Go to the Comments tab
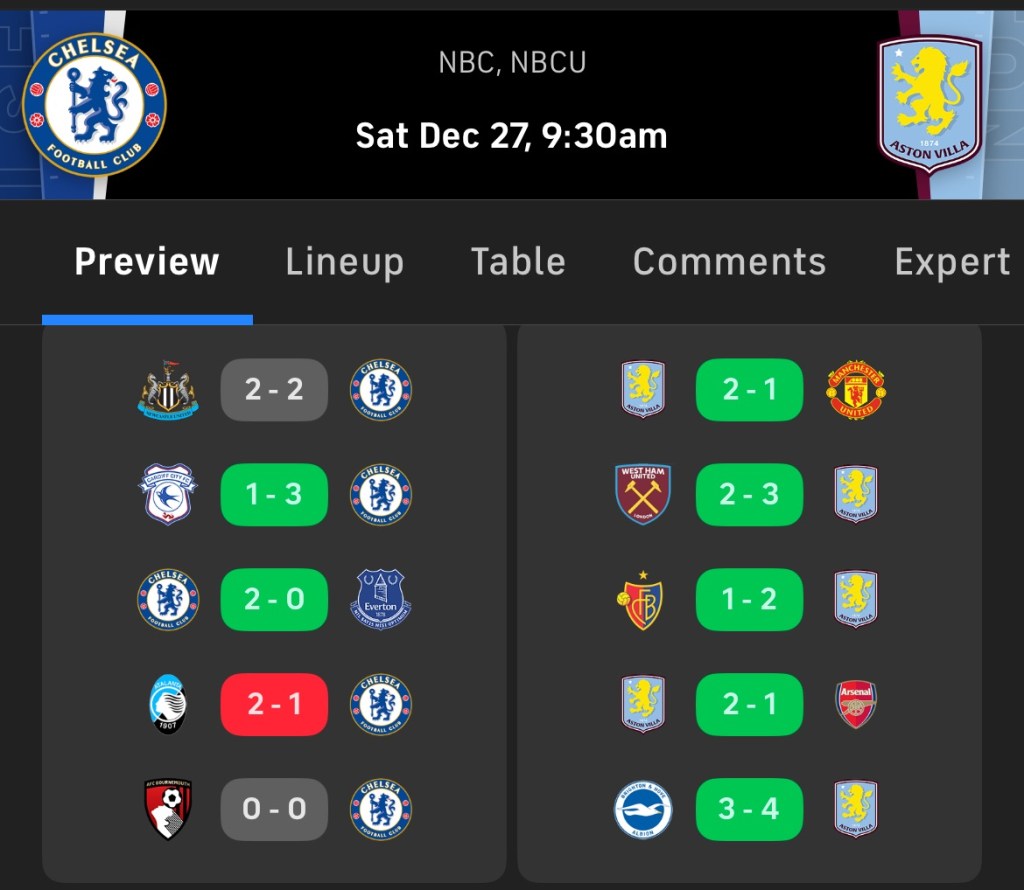 729,262
